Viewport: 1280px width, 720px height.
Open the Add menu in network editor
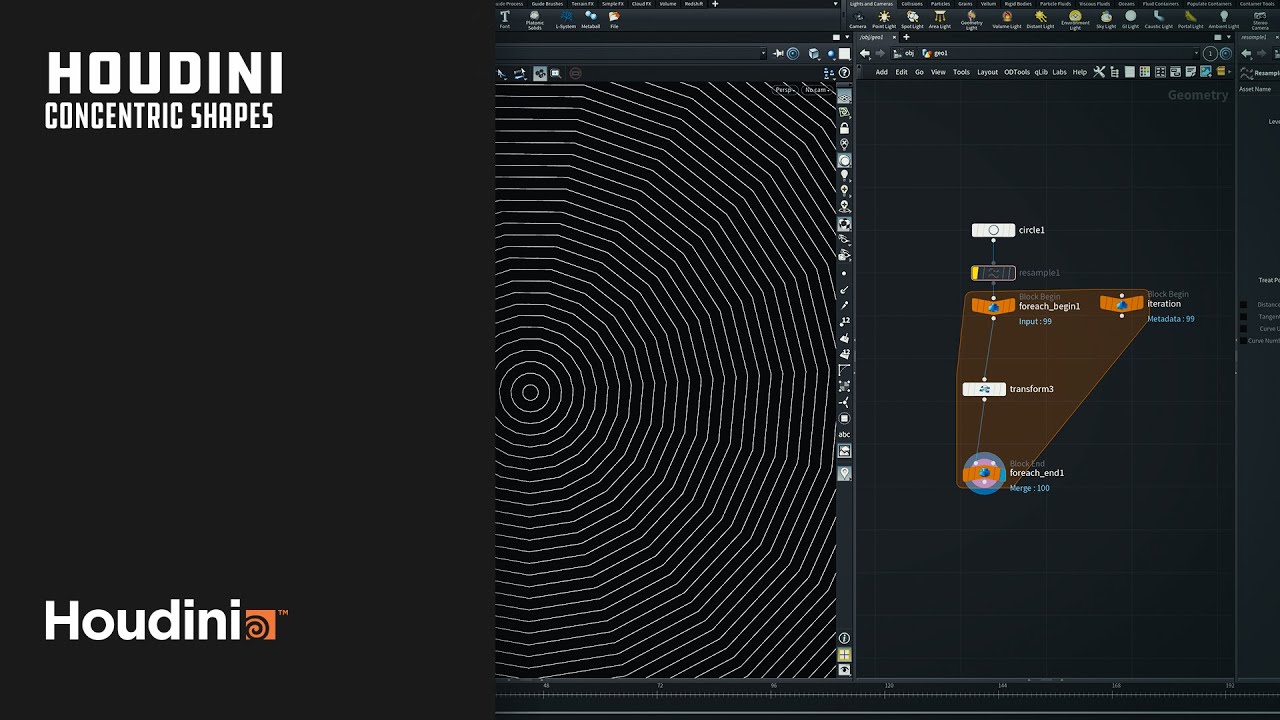click(x=881, y=72)
